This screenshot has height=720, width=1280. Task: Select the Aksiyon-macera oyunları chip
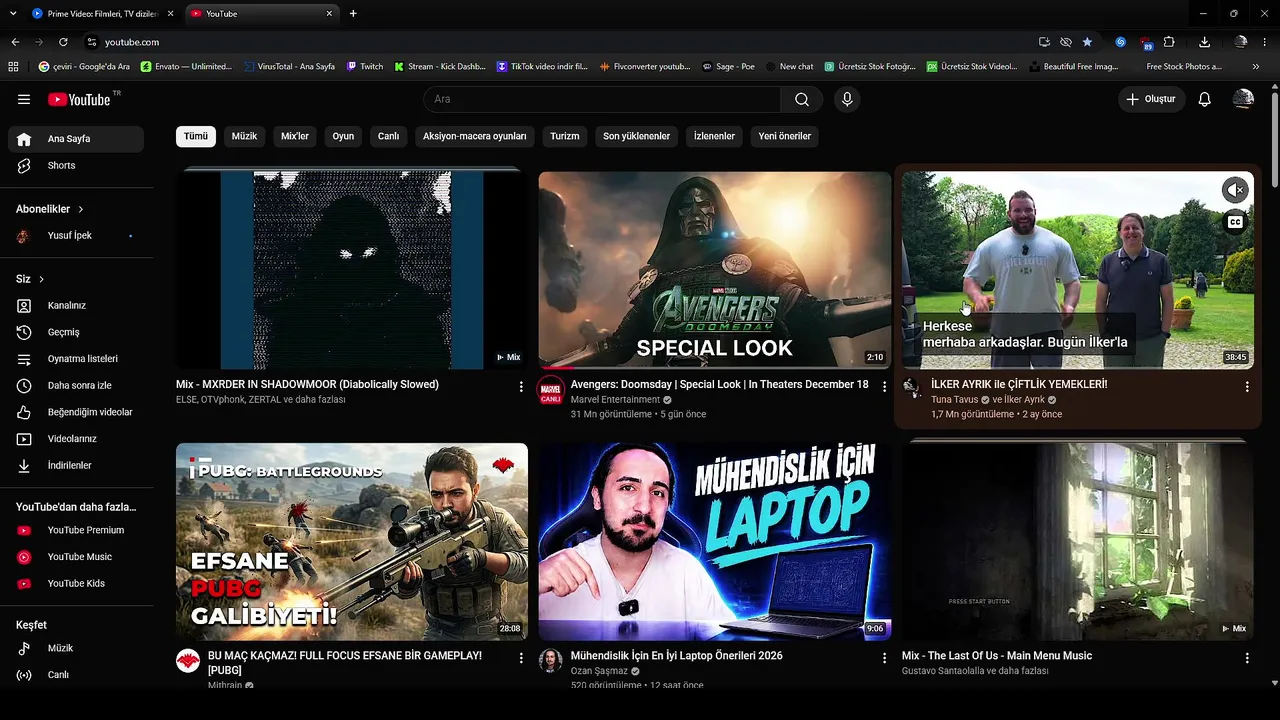click(474, 136)
